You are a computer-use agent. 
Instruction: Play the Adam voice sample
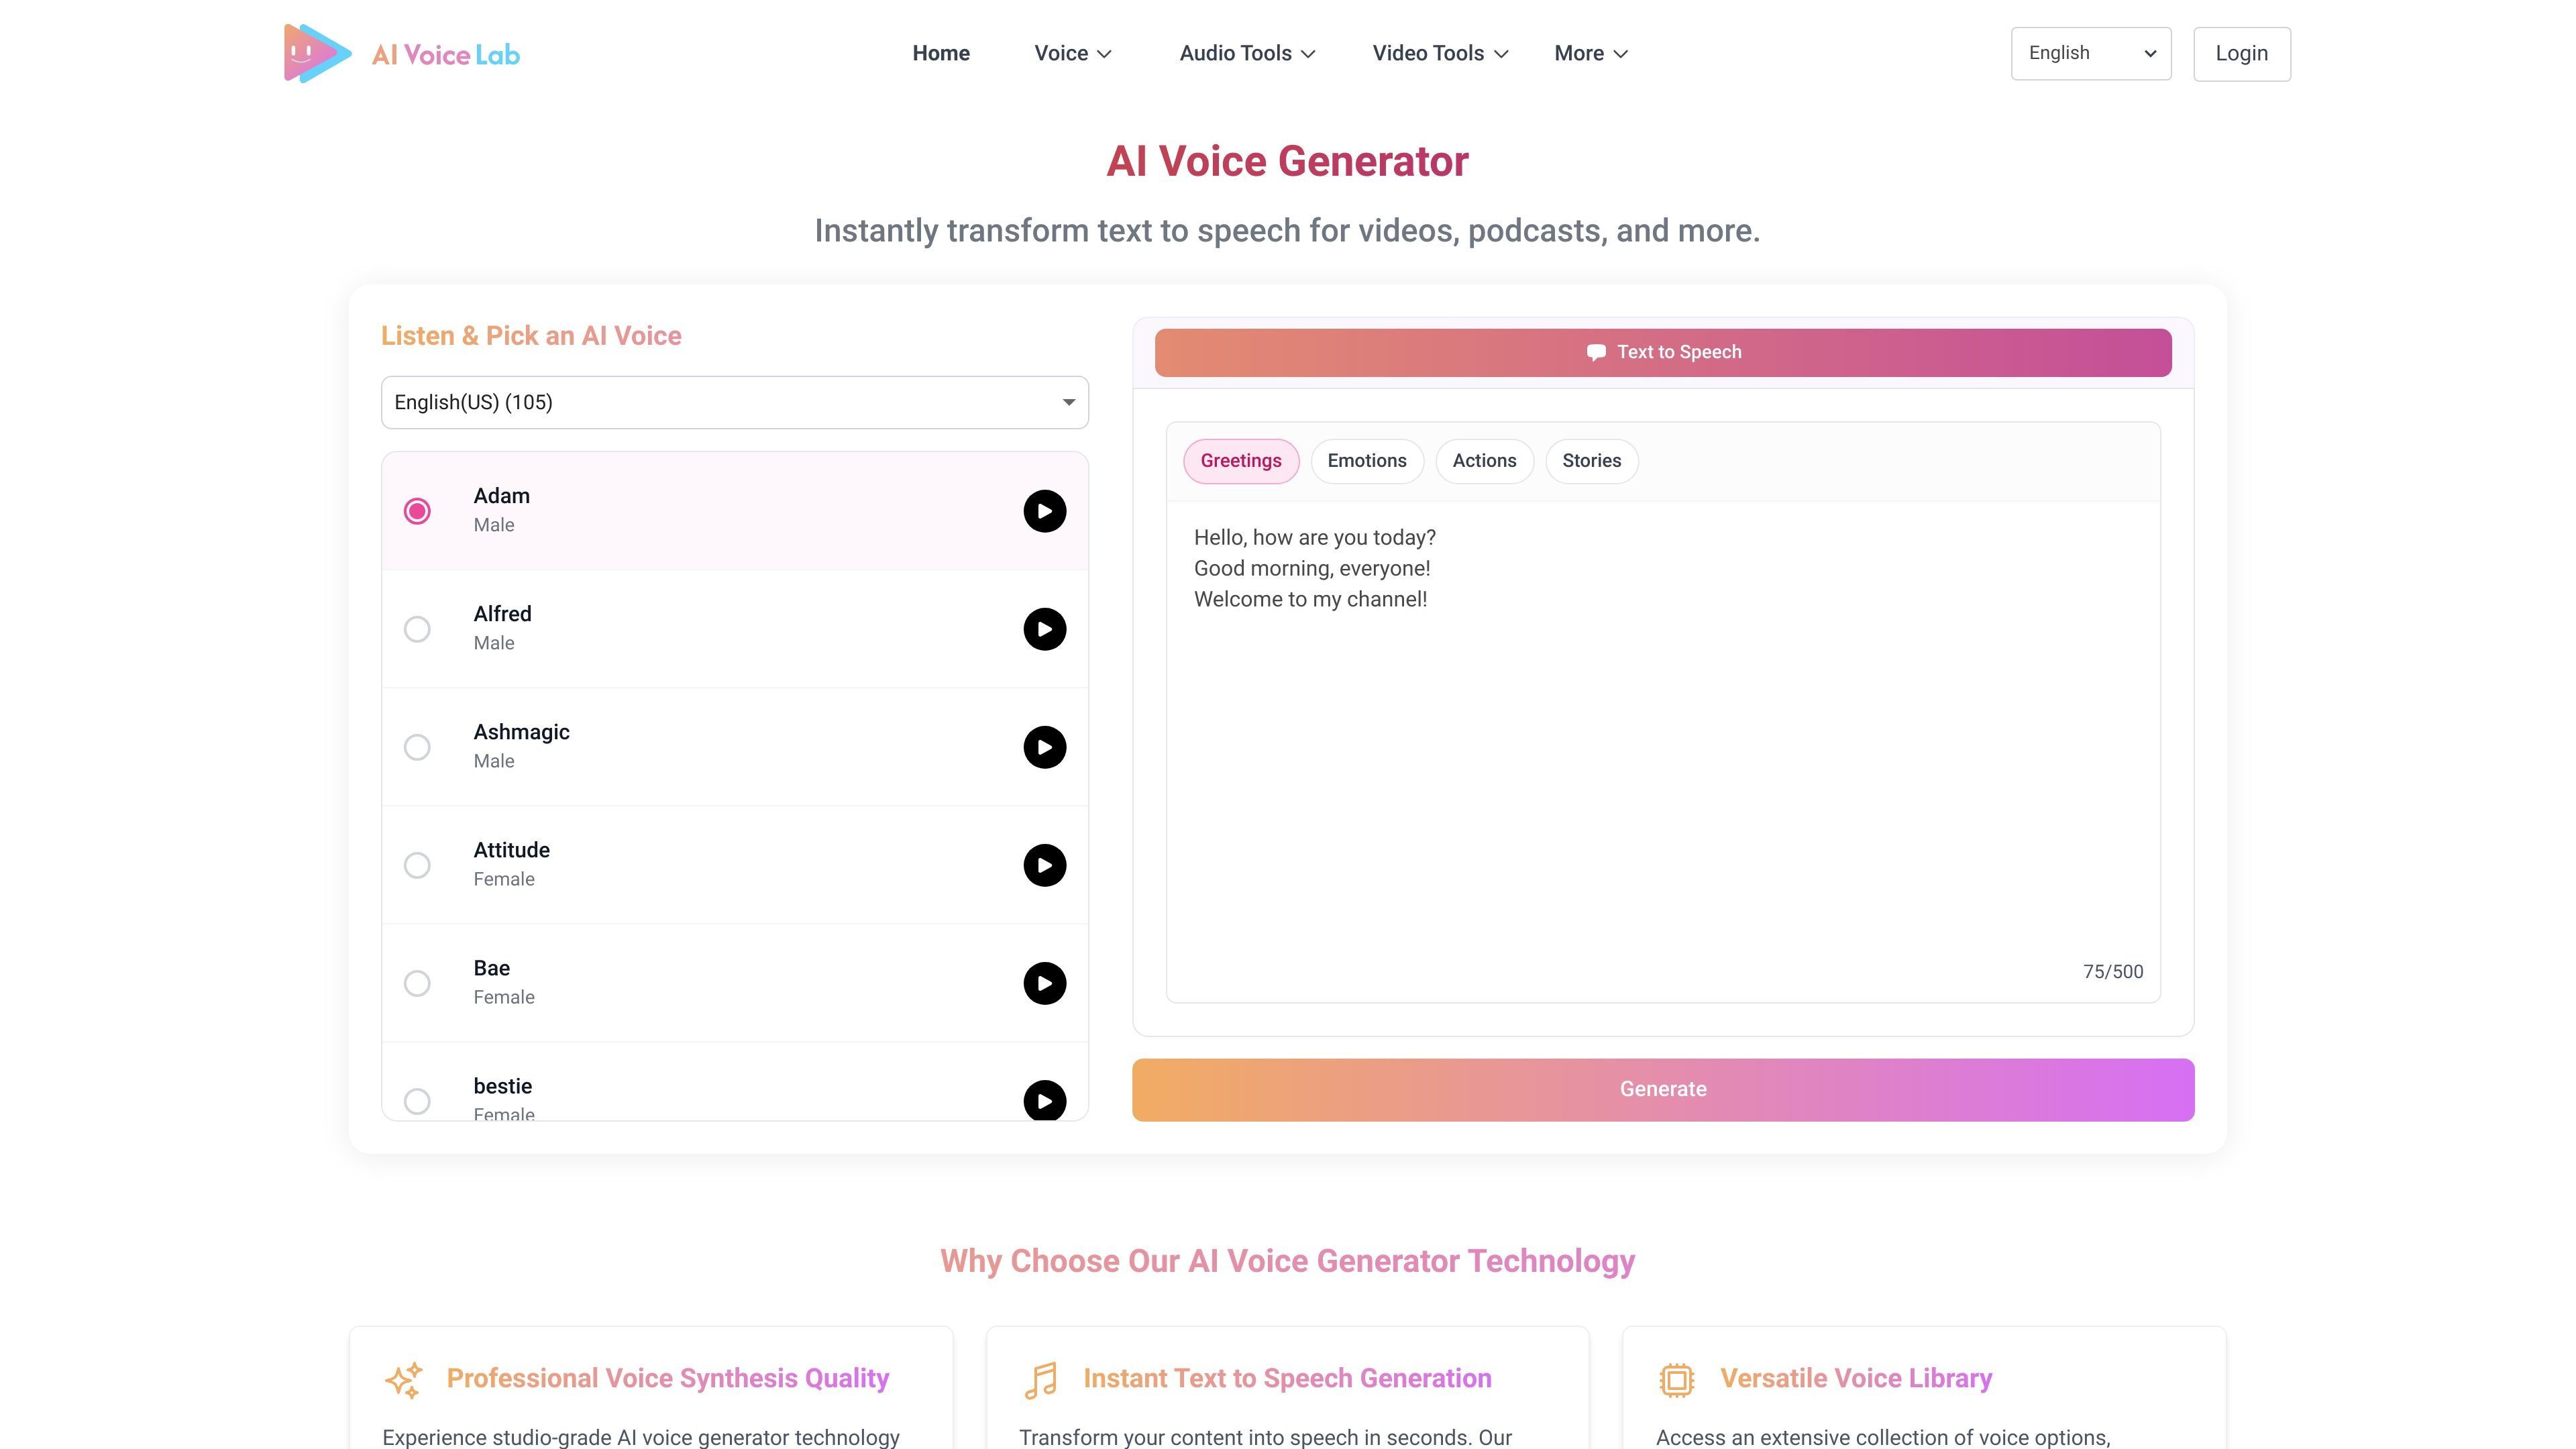coord(1044,511)
